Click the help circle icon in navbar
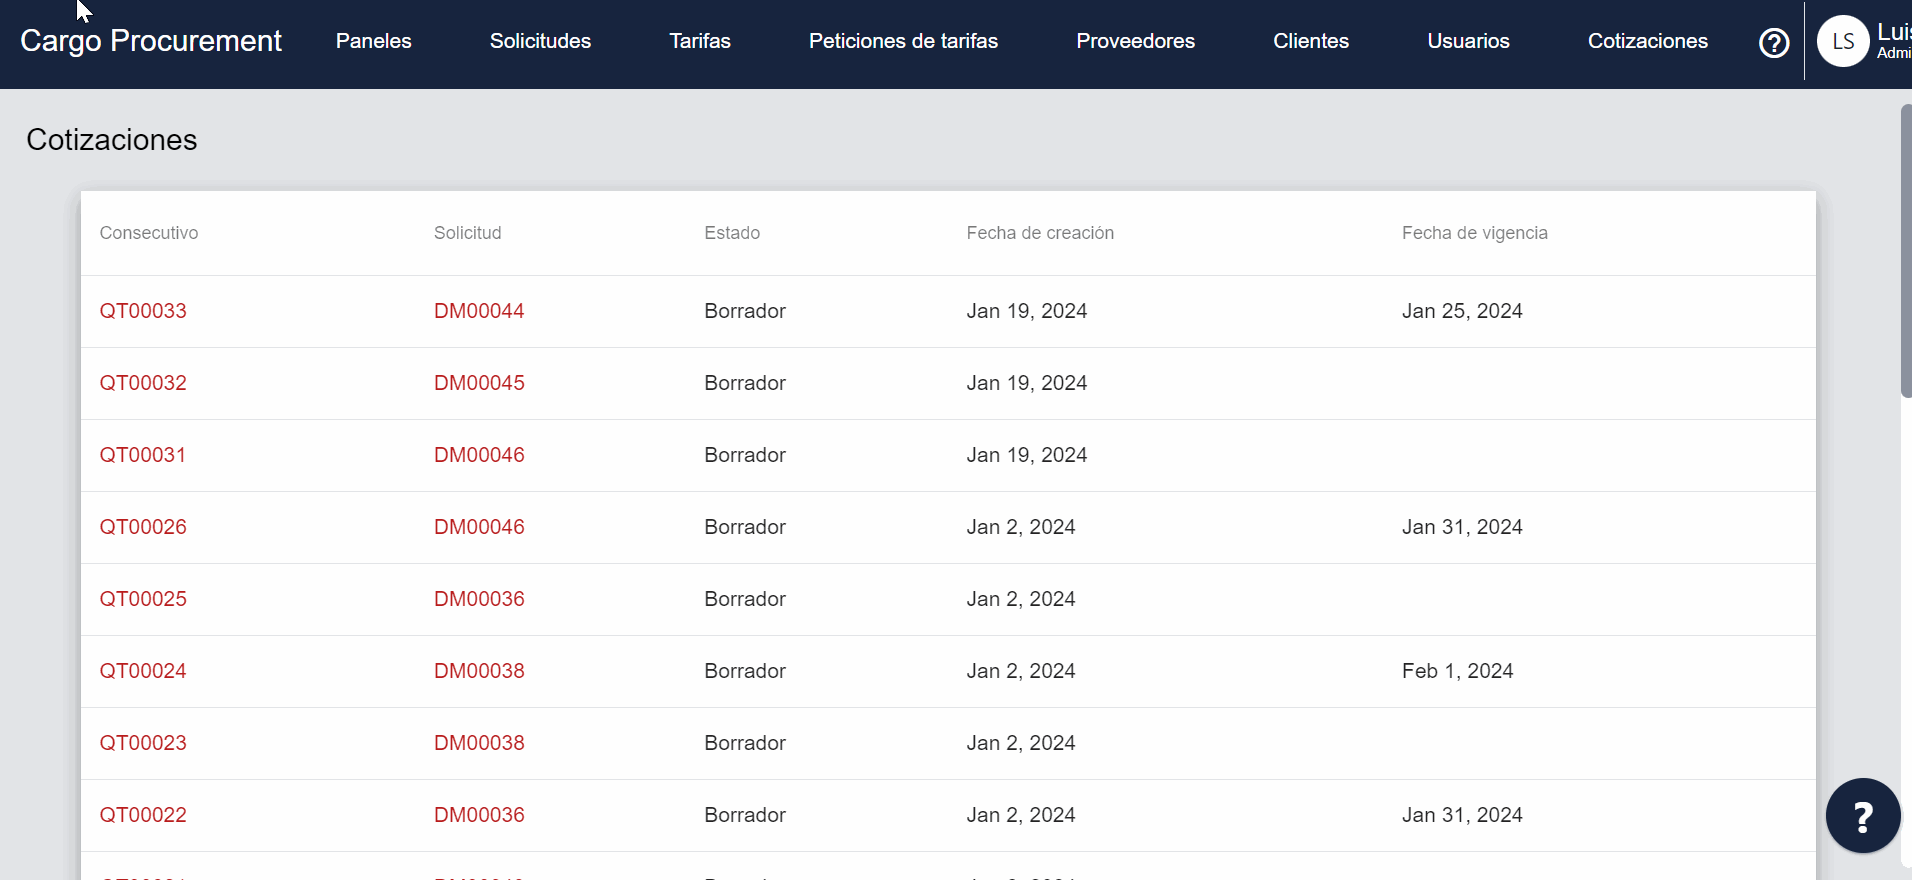1912x880 pixels. coord(1774,43)
